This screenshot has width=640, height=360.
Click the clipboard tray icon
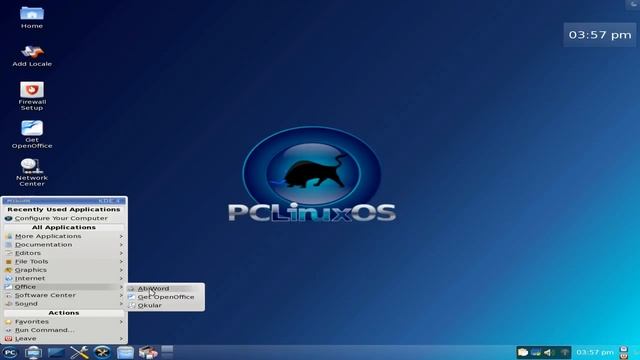click(523, 352)
